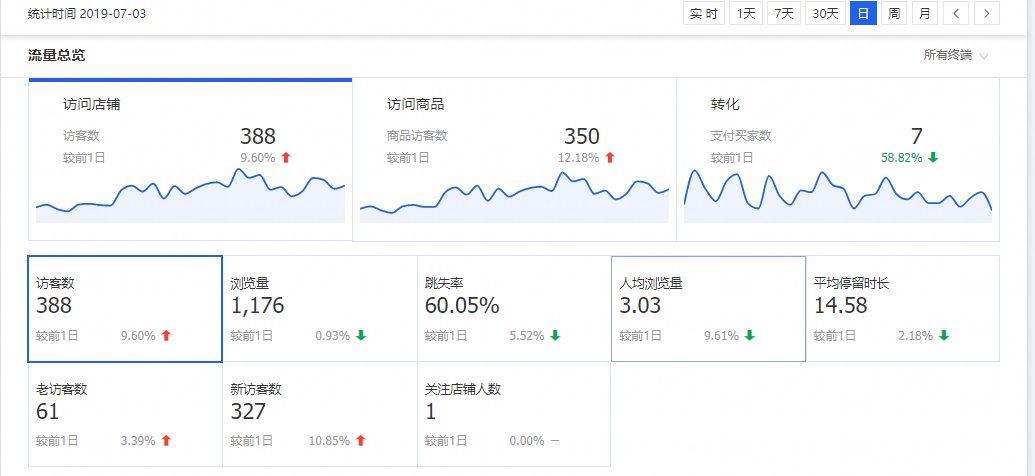Click the 转化 trend line chart
The width and height of the screenshot is (1035, 476).
(838, 195)
